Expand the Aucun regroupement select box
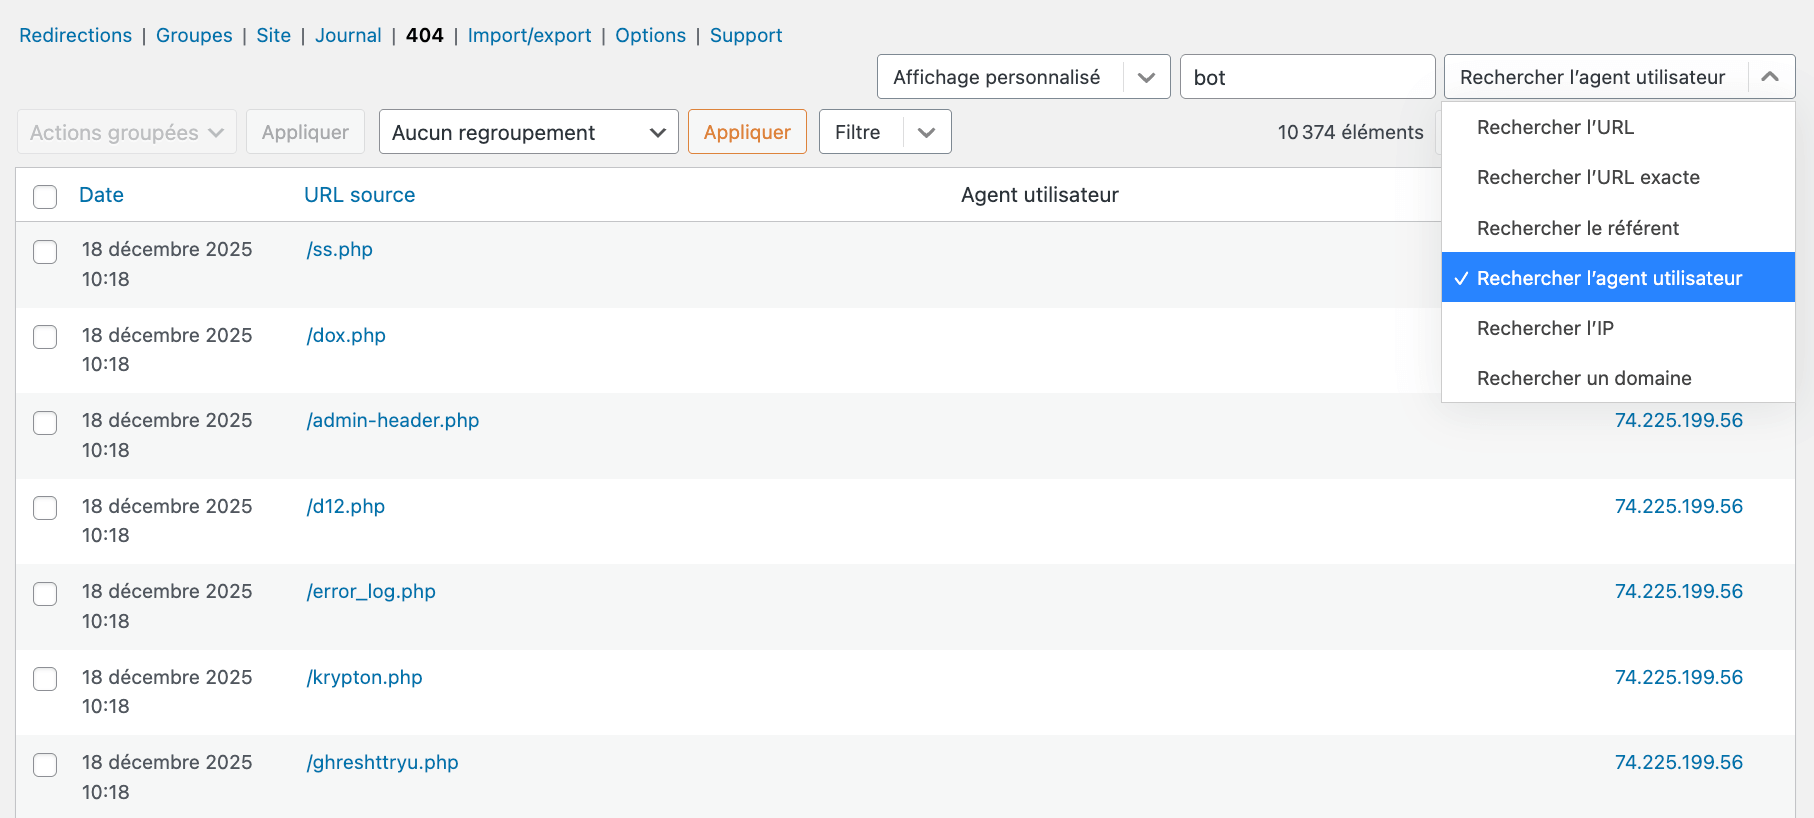The width and height of the screenshot is (1814, 818). [x=528, y=132]
